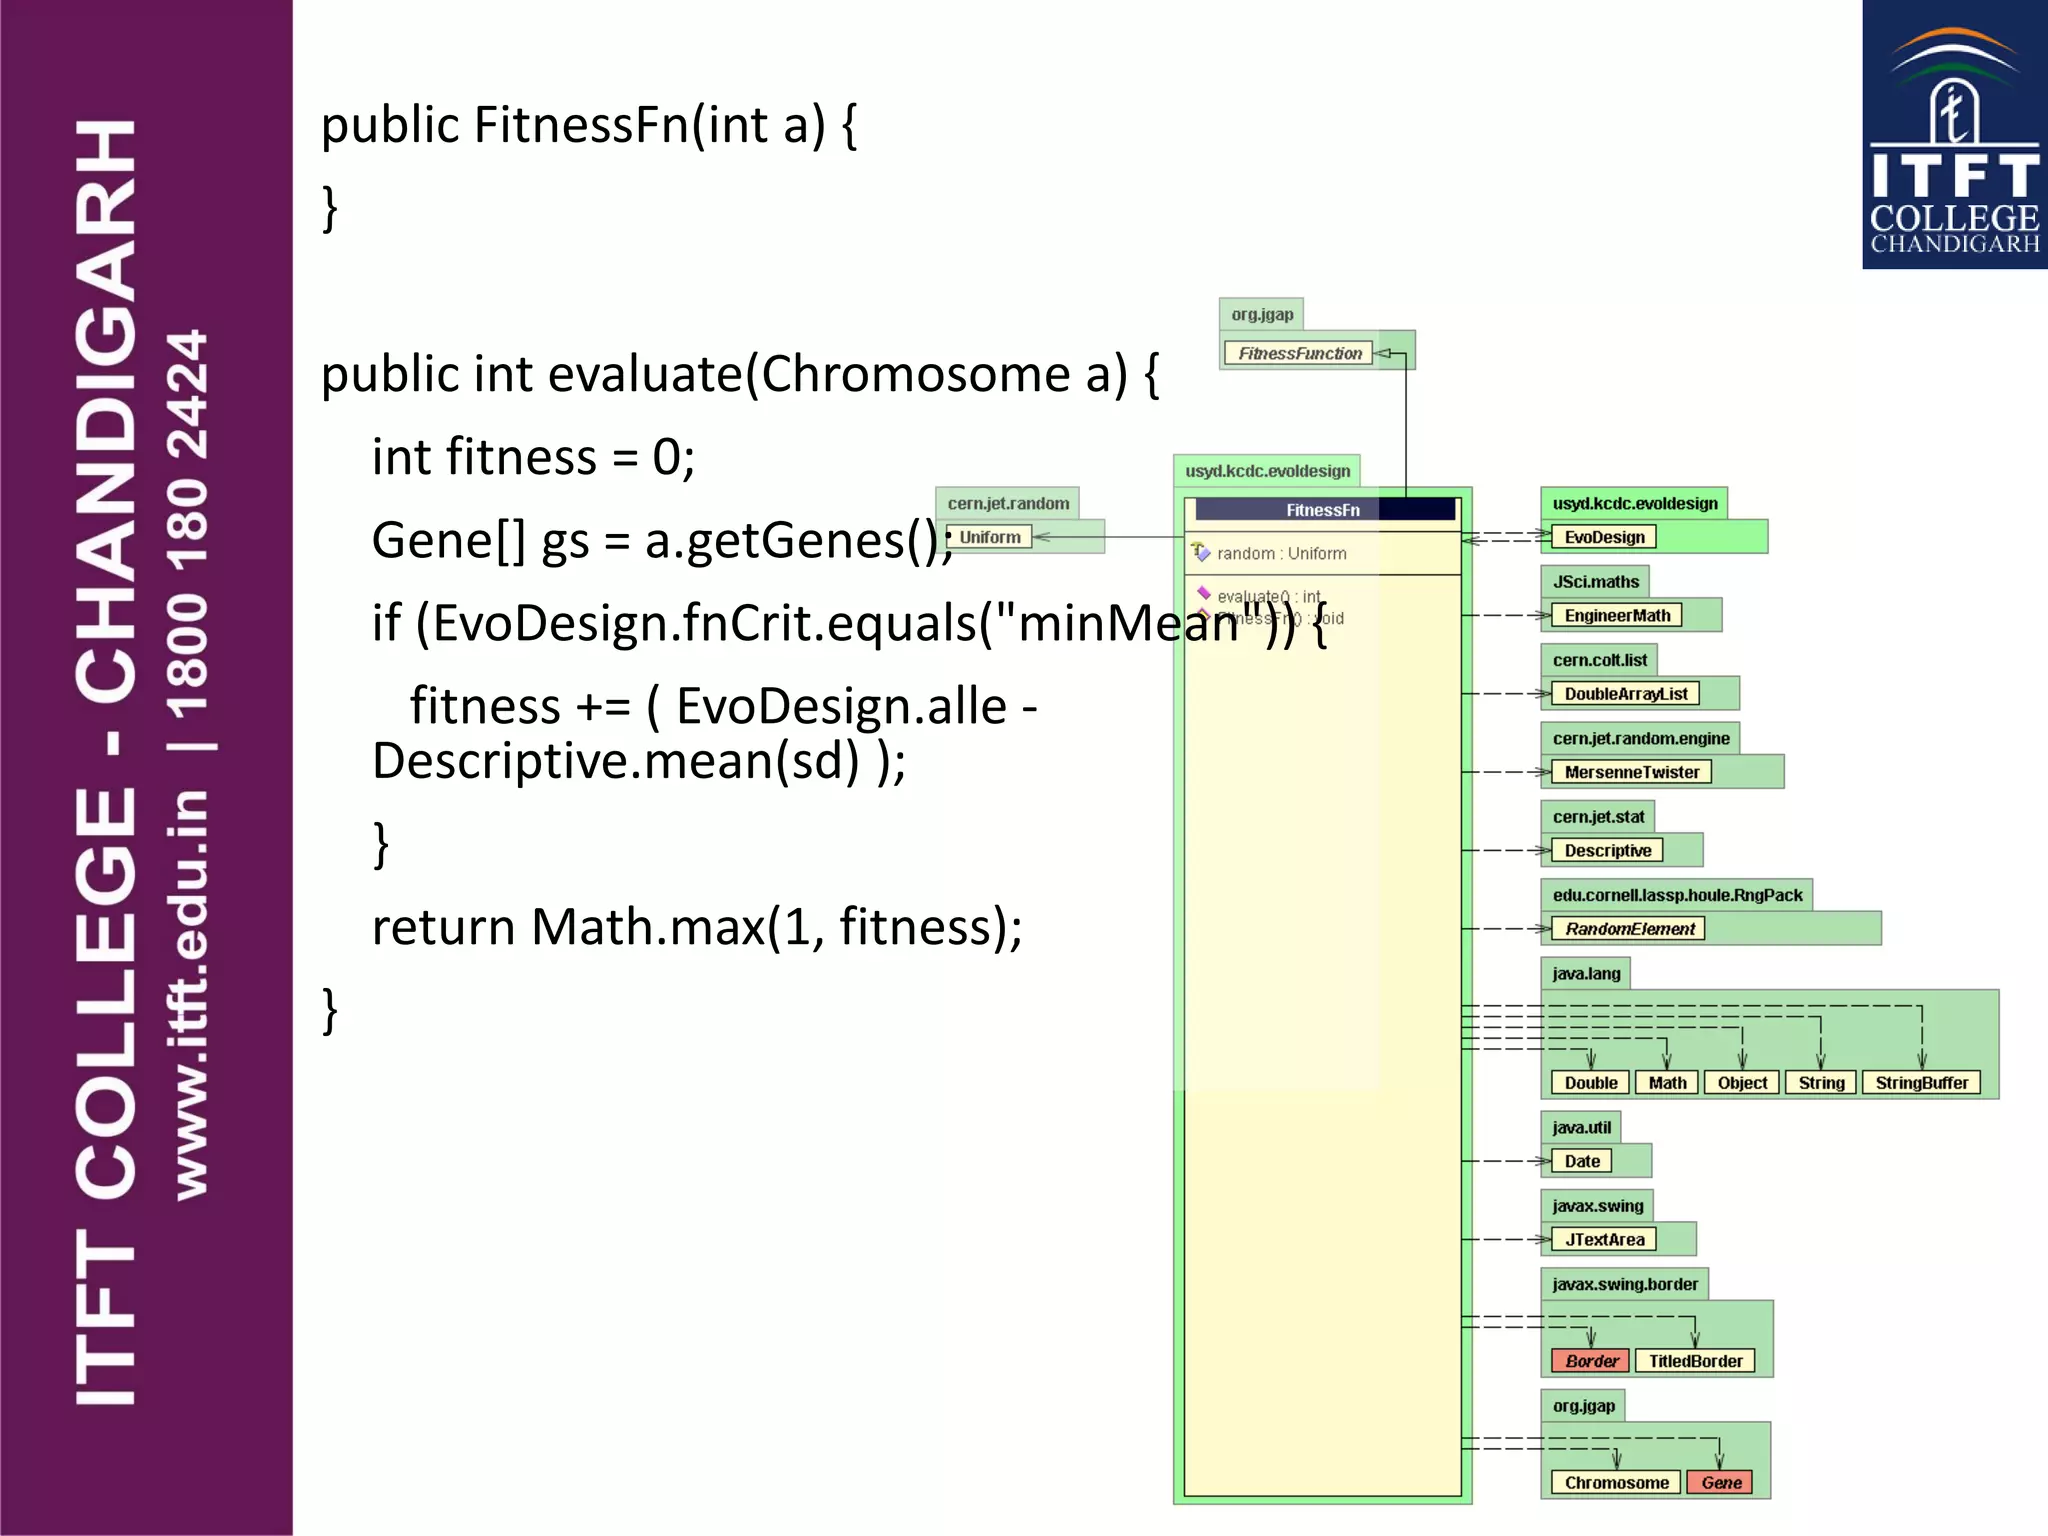Click the evaluate method diamond icon

tap(1204, 593)
